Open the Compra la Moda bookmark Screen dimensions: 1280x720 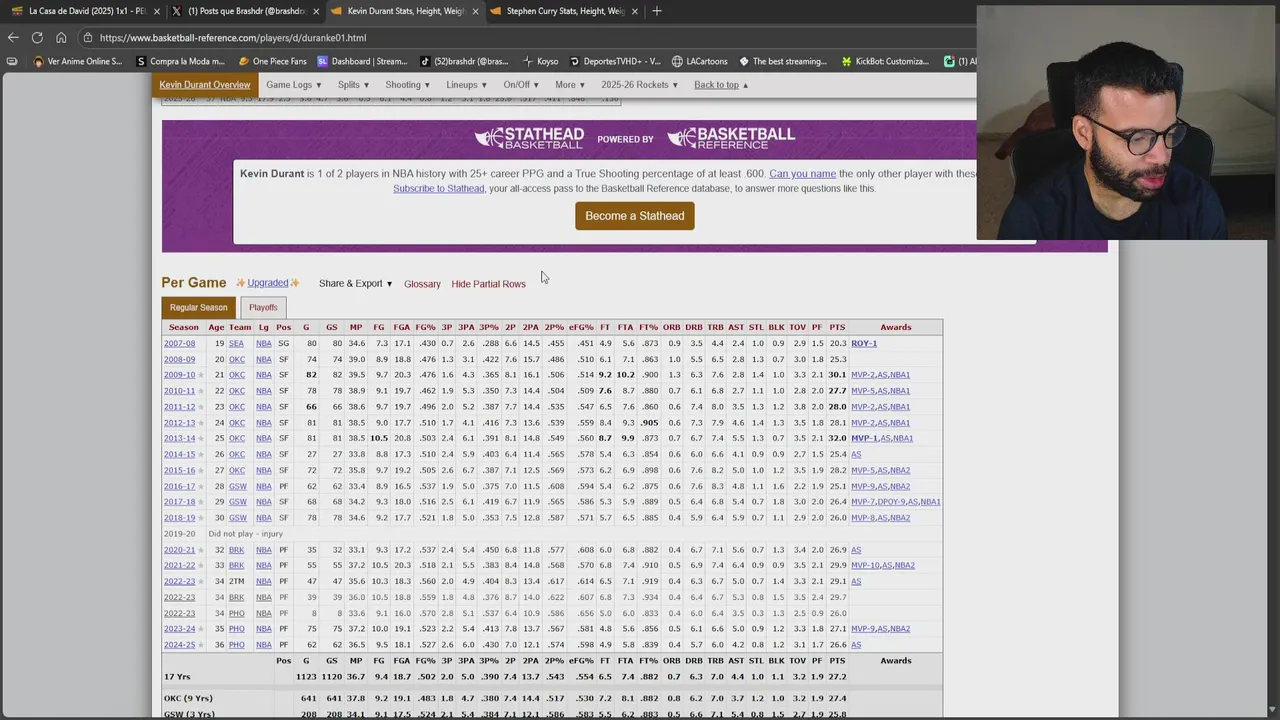[x=180, y=61]
